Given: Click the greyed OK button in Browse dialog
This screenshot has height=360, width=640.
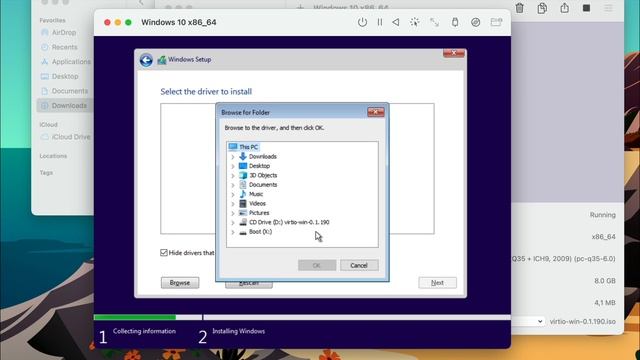Looking at the screenshot, I should pos(317,265).
